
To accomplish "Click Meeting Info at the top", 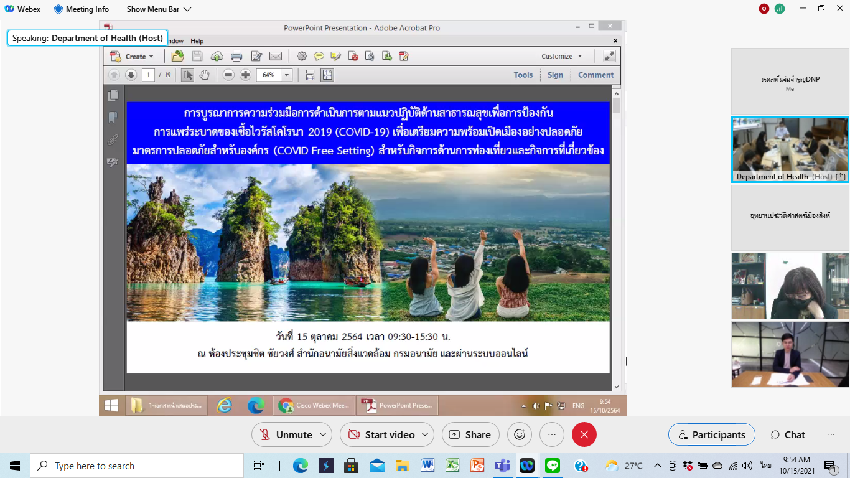I will click(82, 9).
